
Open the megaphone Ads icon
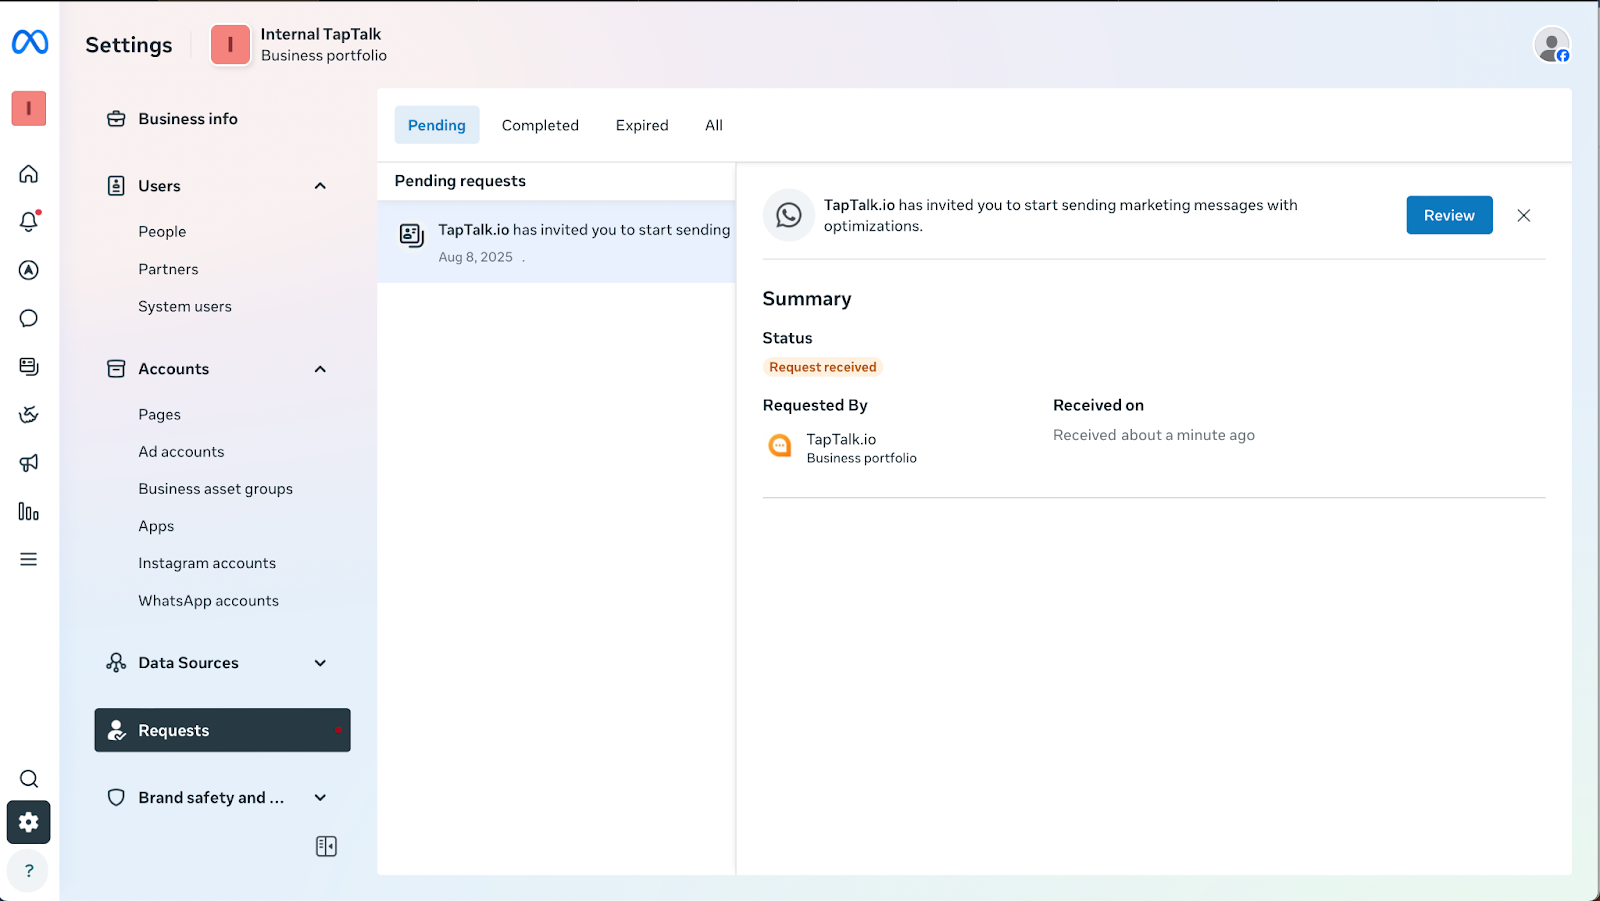pyautogui.click(x=29, y=462)
